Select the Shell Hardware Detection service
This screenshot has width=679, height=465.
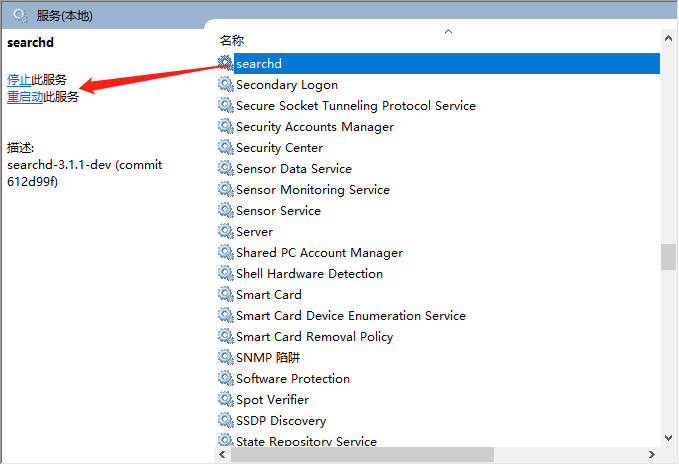[x=309, y=274]
